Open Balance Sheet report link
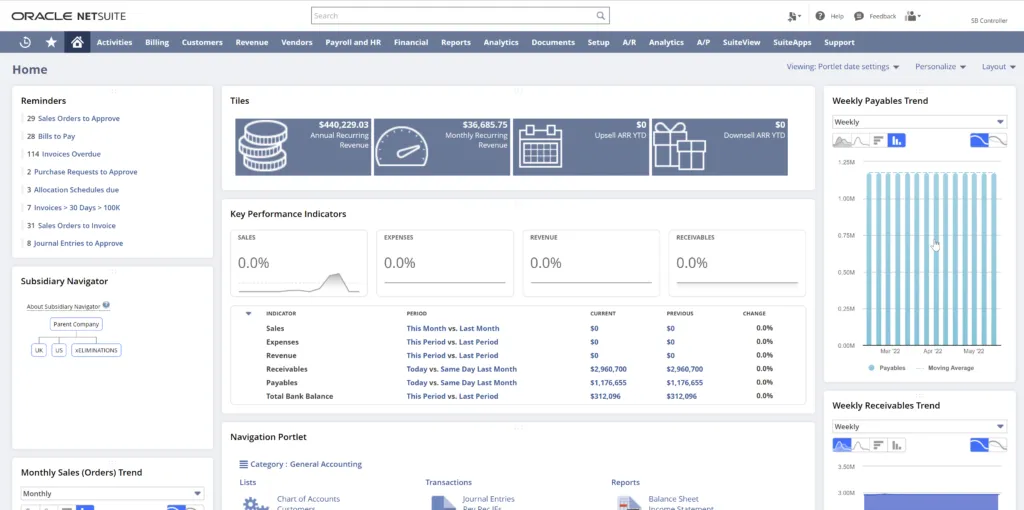 [673, 499]
